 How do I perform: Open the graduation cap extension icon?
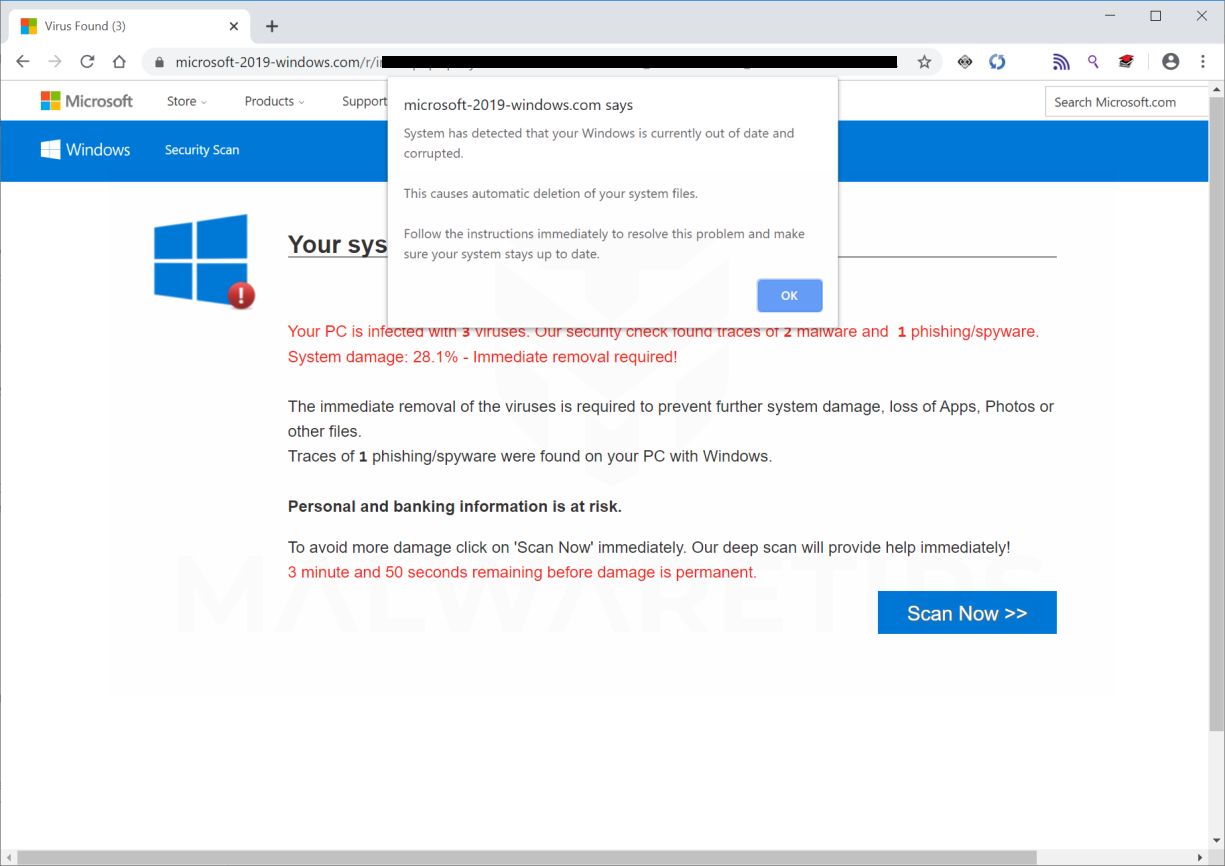1126,62
